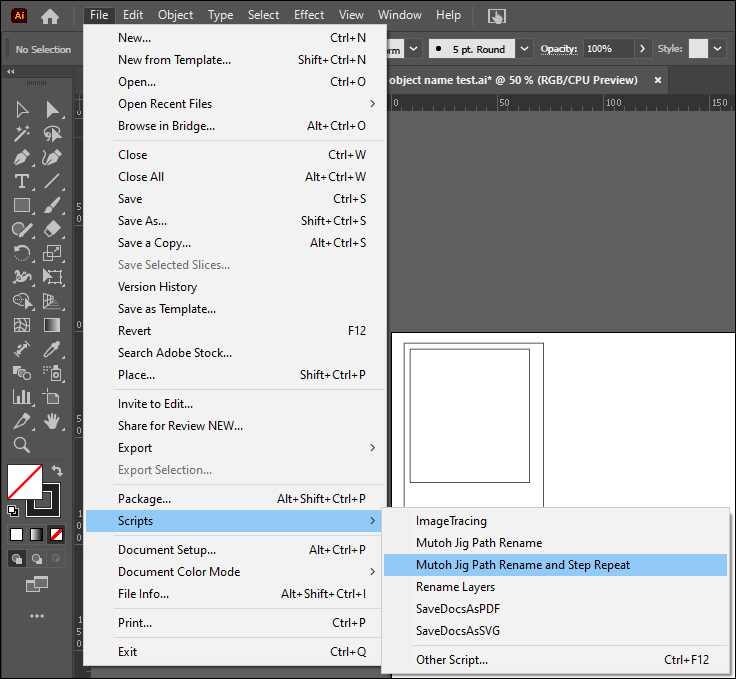736x679 pixels.
Task: Select the Lasso tool
Action: [x=52, y=134]
